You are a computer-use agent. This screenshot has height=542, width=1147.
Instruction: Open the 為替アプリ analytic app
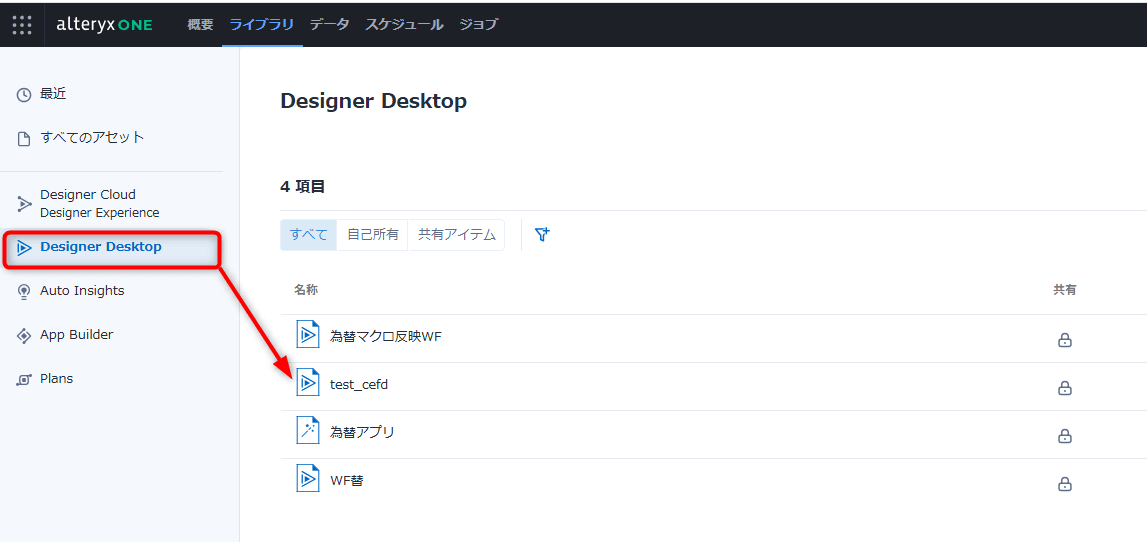[x=362, y=432]
